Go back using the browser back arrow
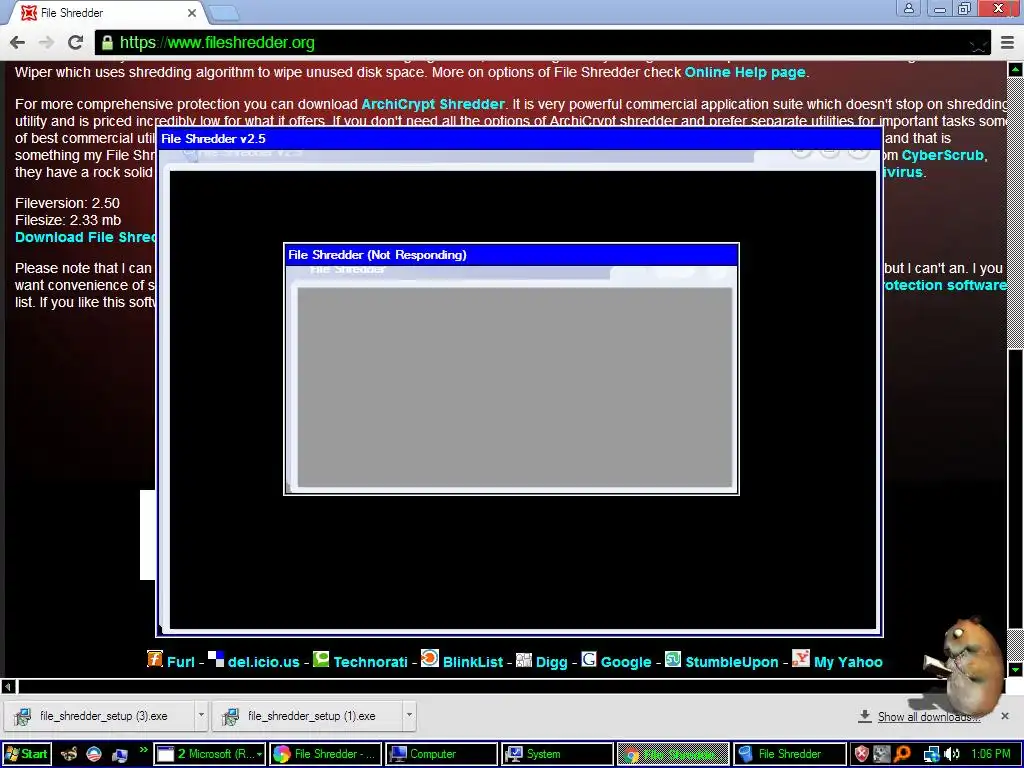Screen dimensions: 1024x768 [x=18, y=42]
